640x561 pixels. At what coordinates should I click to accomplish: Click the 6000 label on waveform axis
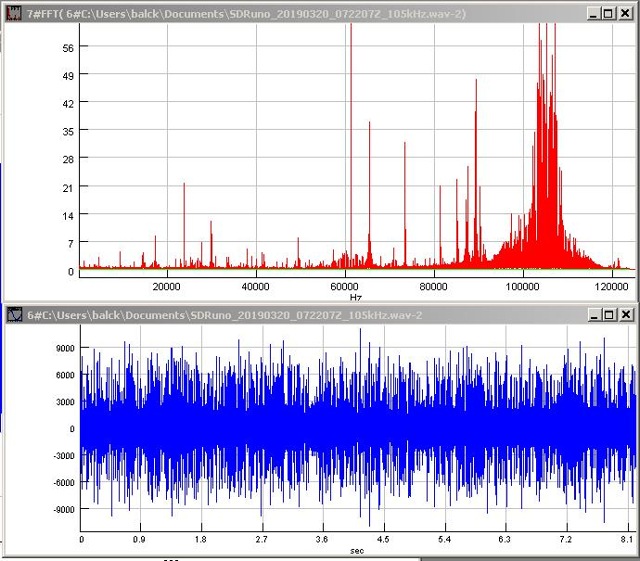65,375
